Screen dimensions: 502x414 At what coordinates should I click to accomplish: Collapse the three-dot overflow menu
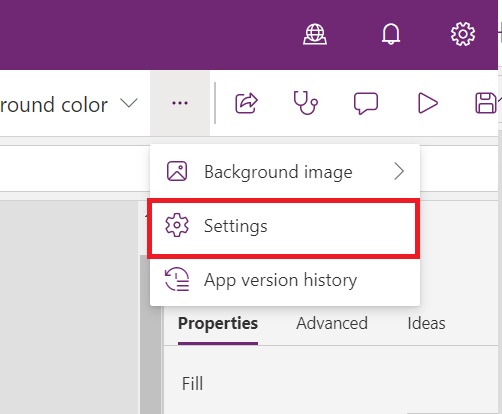(180, 103)
